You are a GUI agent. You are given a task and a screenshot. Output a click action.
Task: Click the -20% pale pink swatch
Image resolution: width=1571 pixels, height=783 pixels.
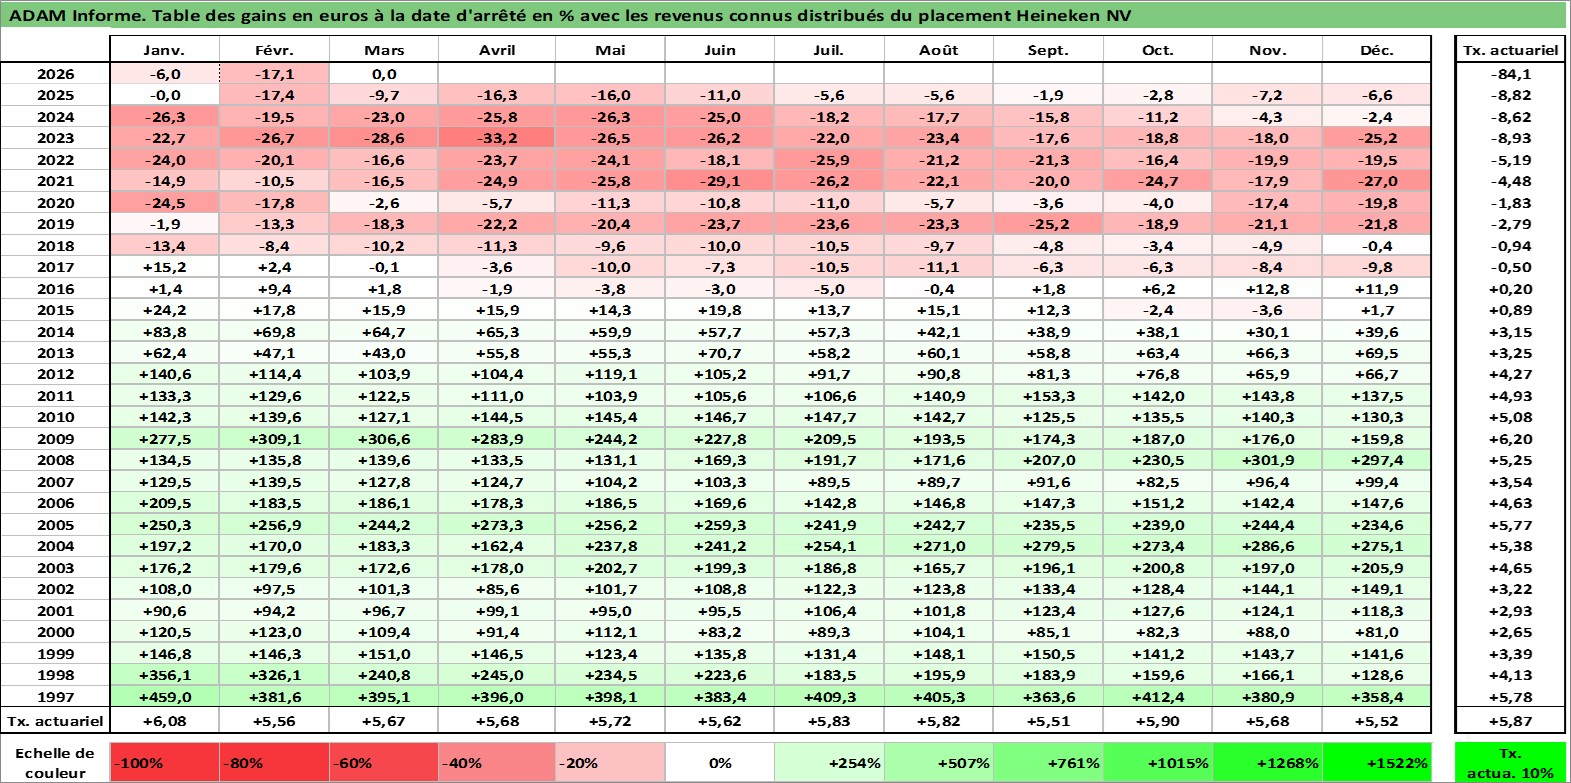[610, 763]
